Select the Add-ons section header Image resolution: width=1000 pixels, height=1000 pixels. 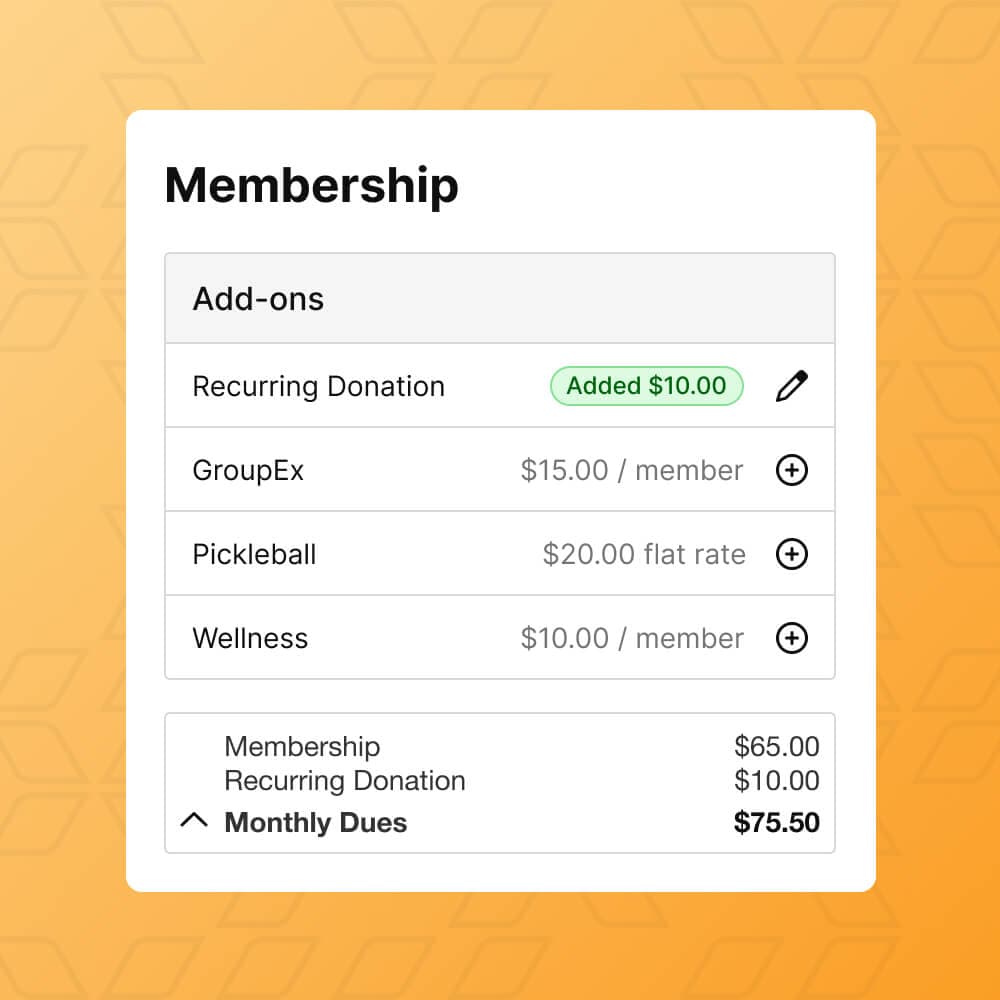258,298
